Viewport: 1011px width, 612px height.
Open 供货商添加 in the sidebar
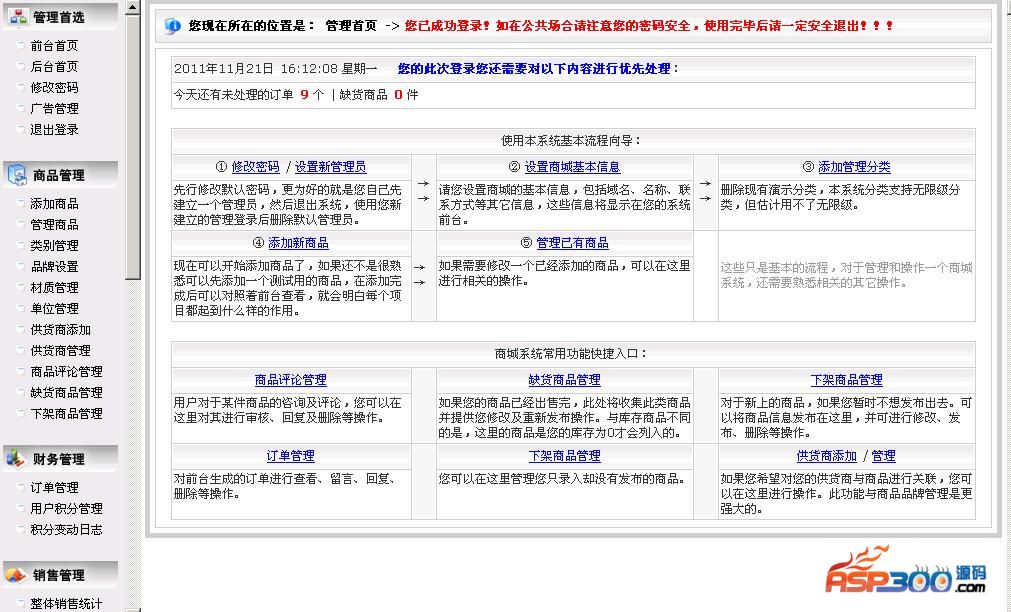point(61,330)
